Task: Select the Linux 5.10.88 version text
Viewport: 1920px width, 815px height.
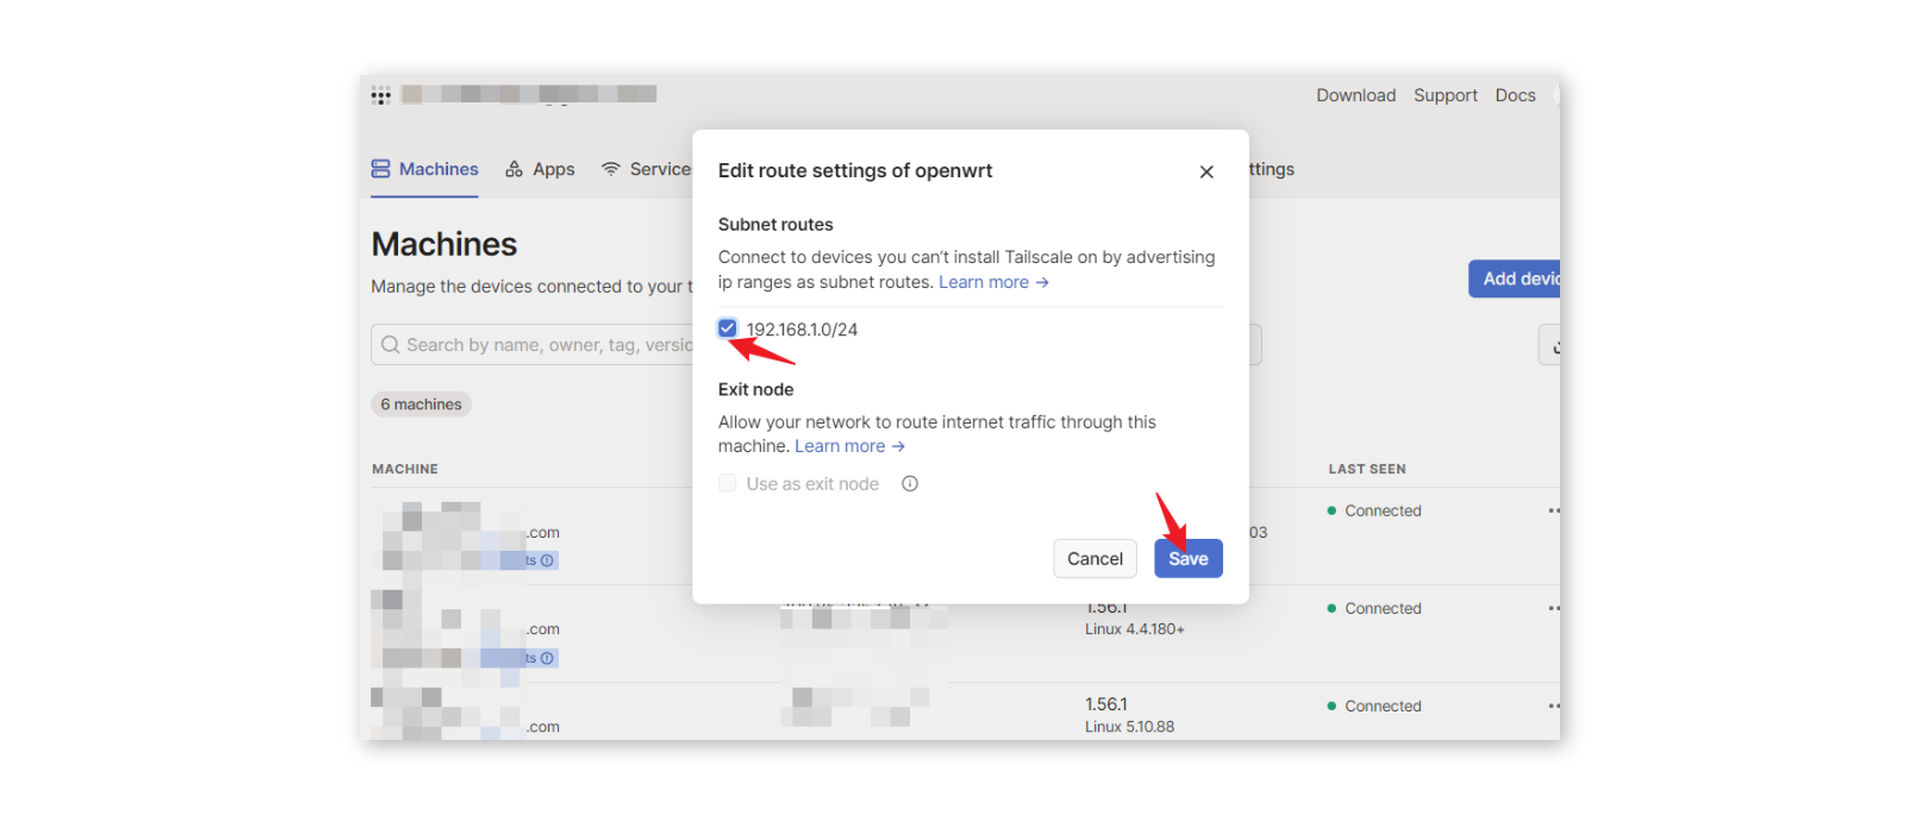Action: click(1130, 727)
